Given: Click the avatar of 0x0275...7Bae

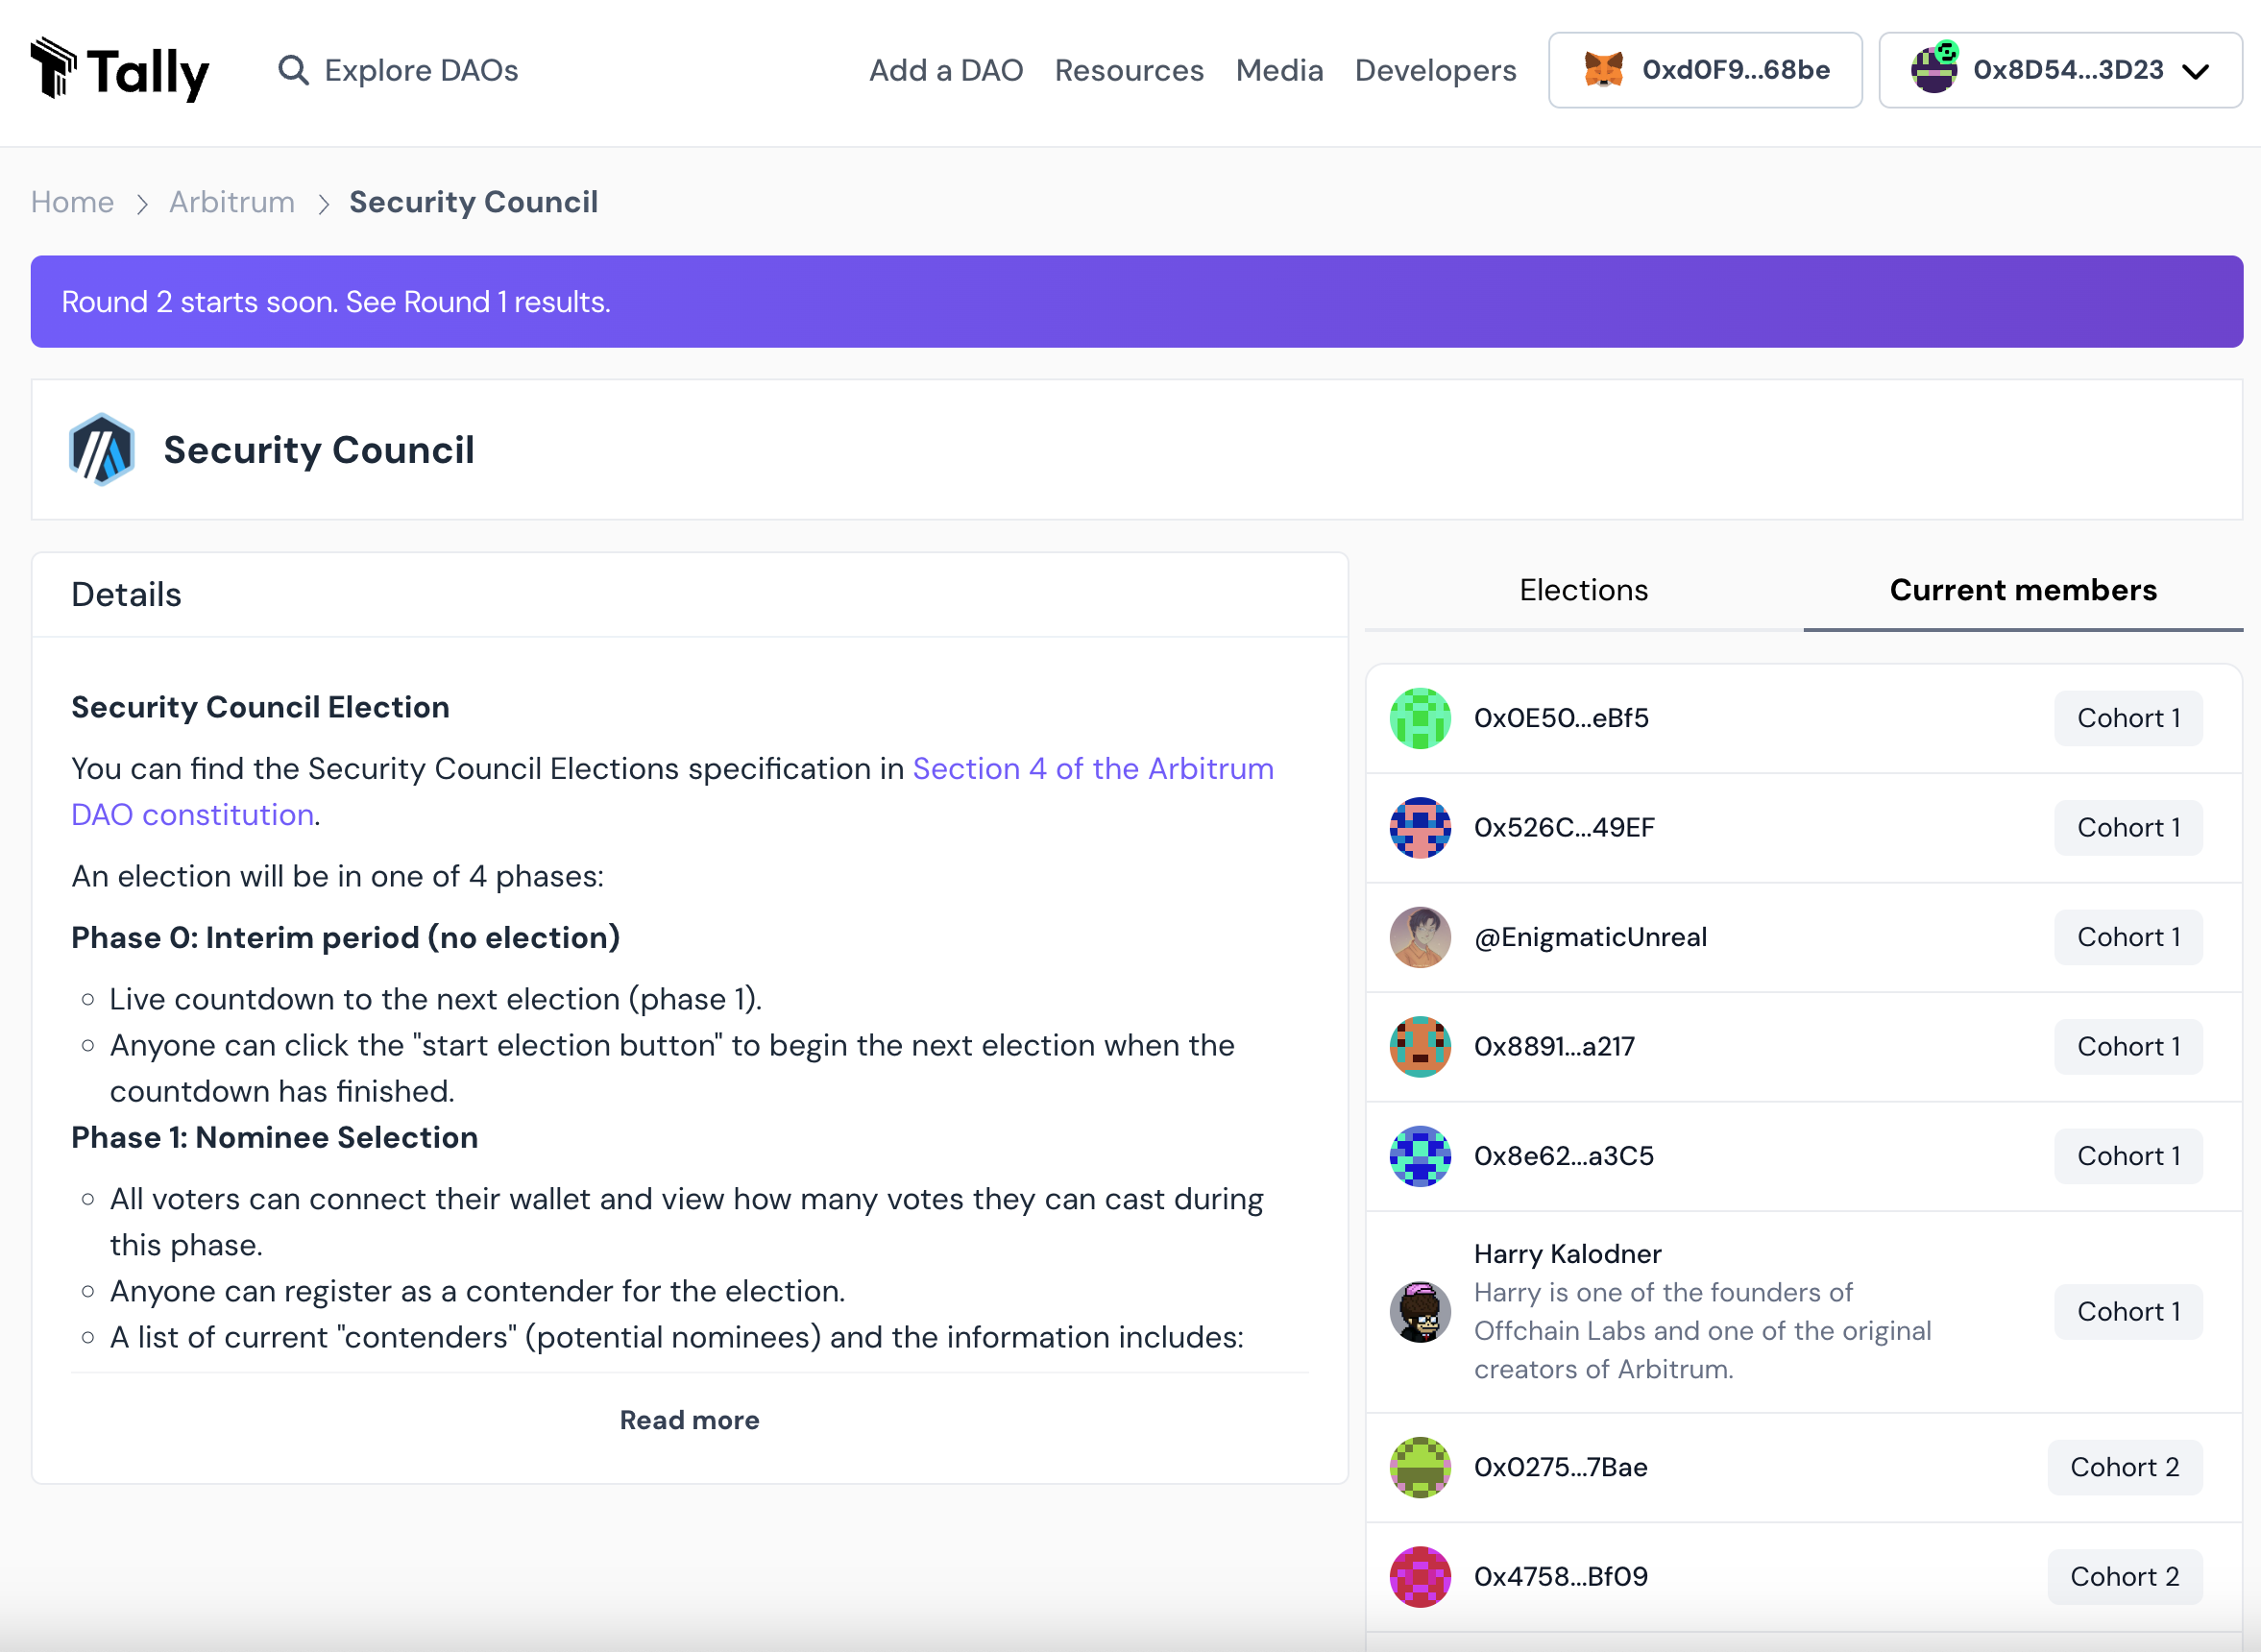Looking at the screenshot, I should [x=1420, y=1467].
